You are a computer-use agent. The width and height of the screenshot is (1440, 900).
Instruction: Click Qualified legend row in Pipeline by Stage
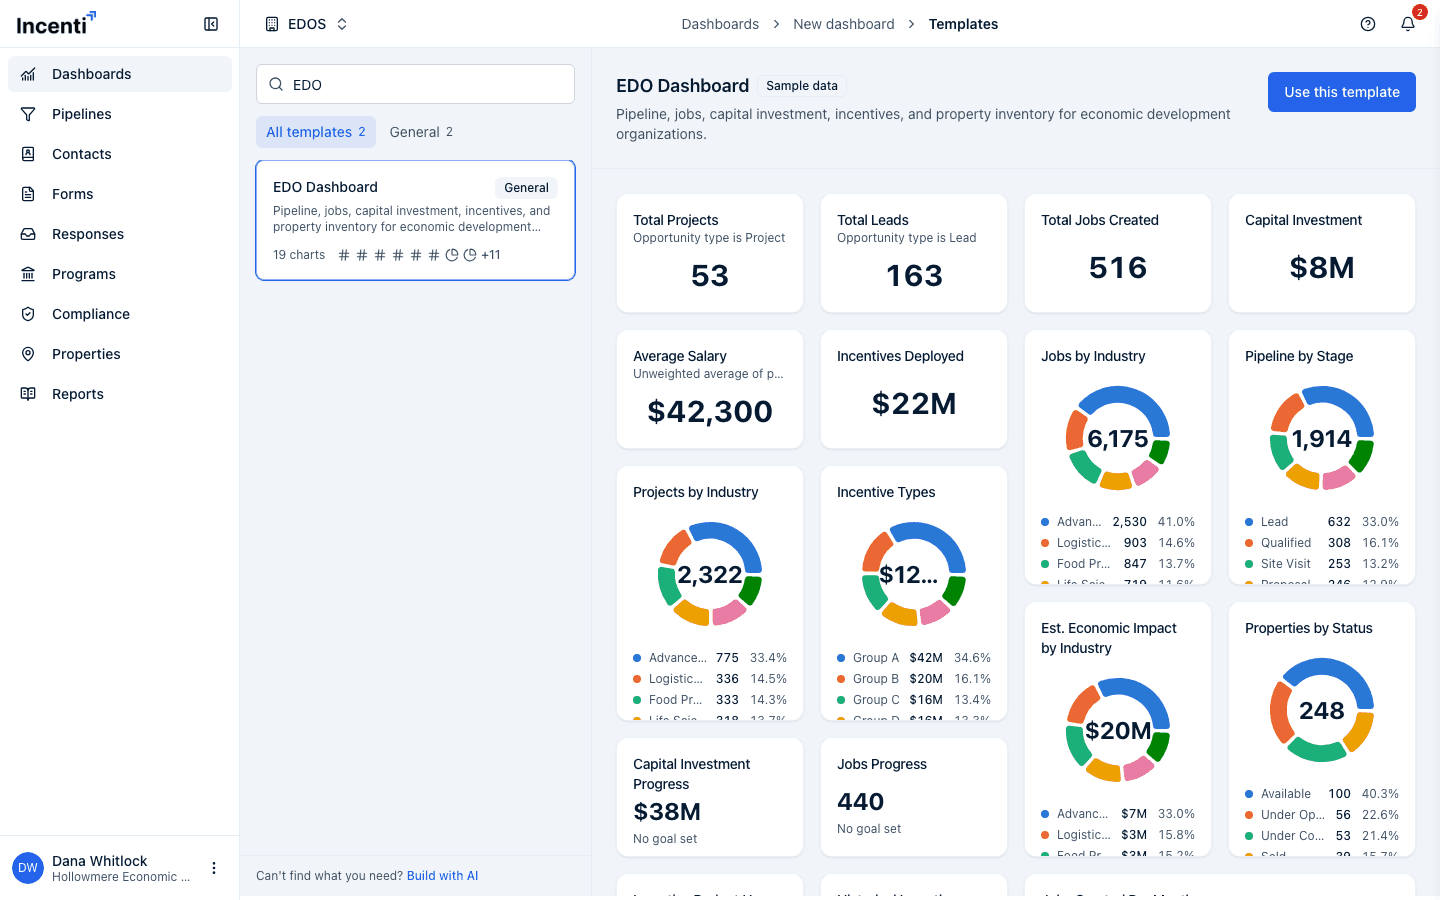coord(1322,543)
